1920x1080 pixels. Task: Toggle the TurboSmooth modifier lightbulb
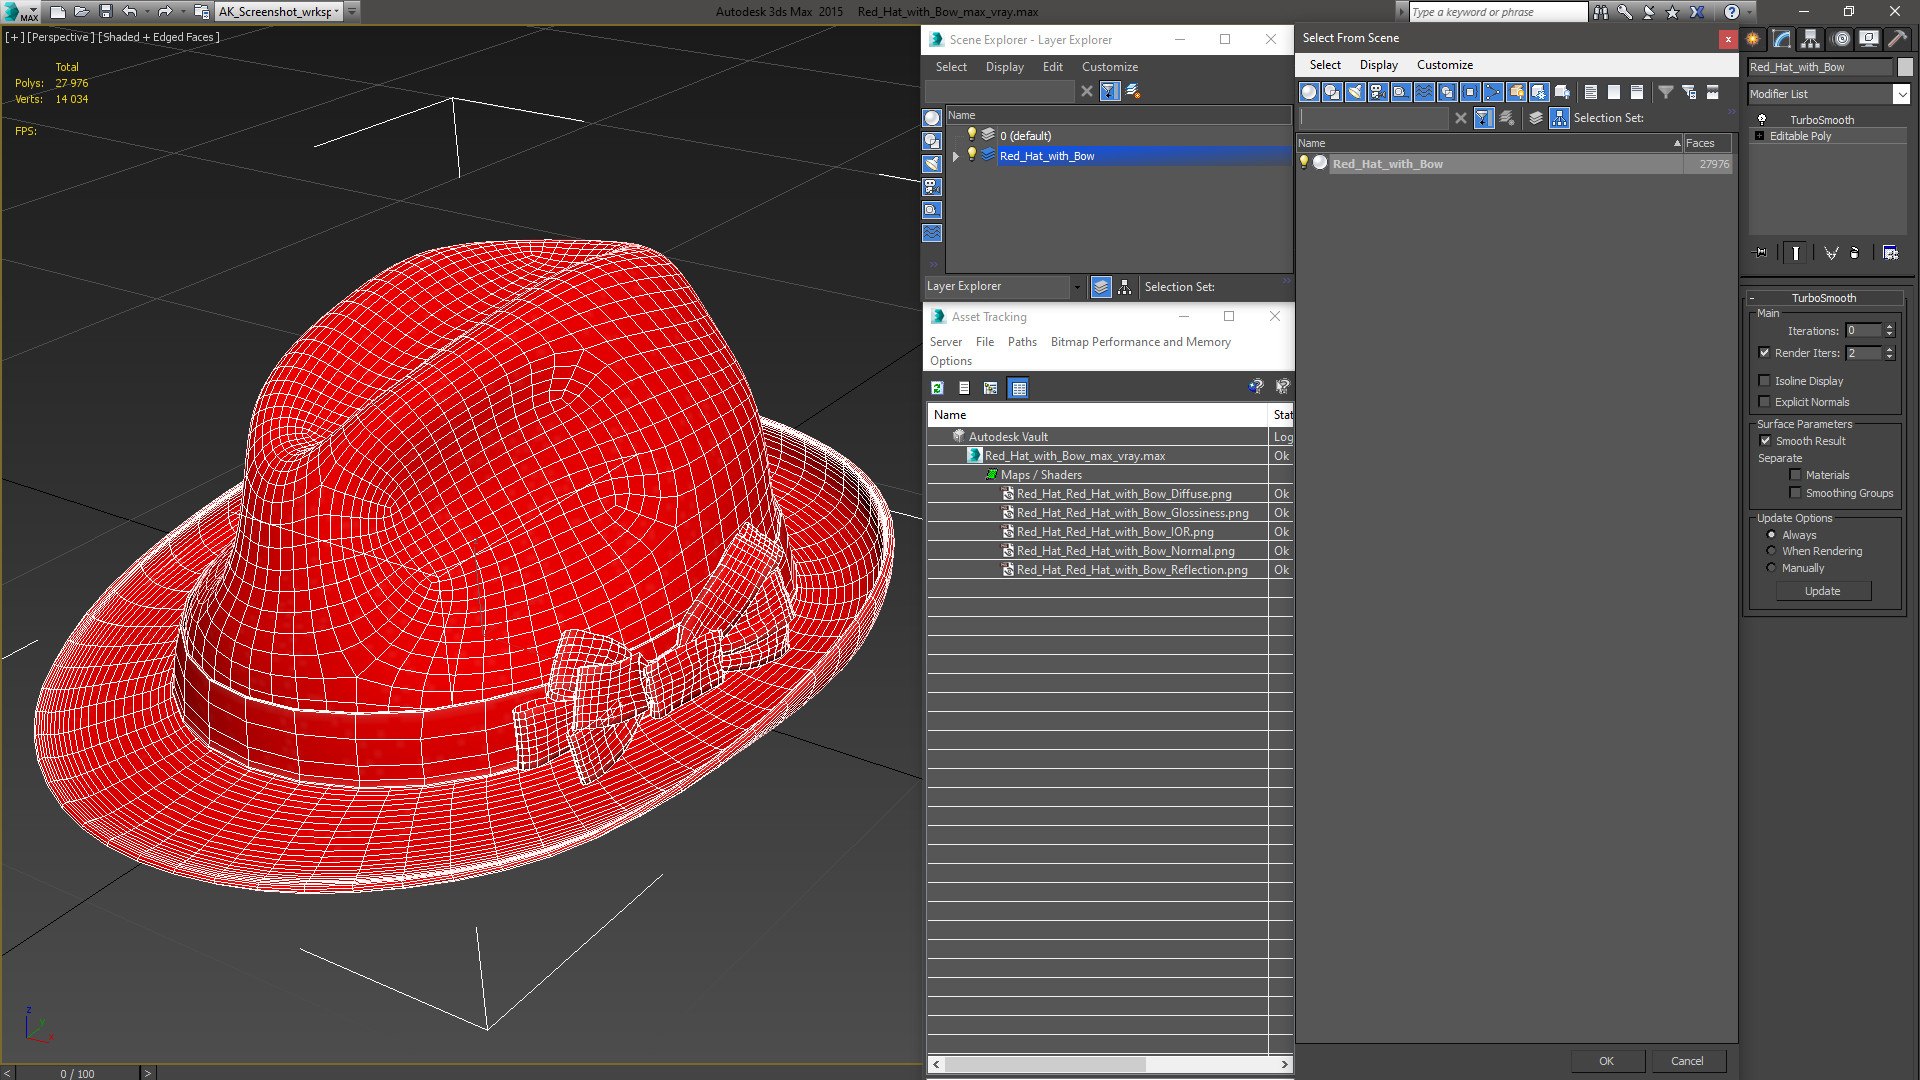tap(1762, 119)
